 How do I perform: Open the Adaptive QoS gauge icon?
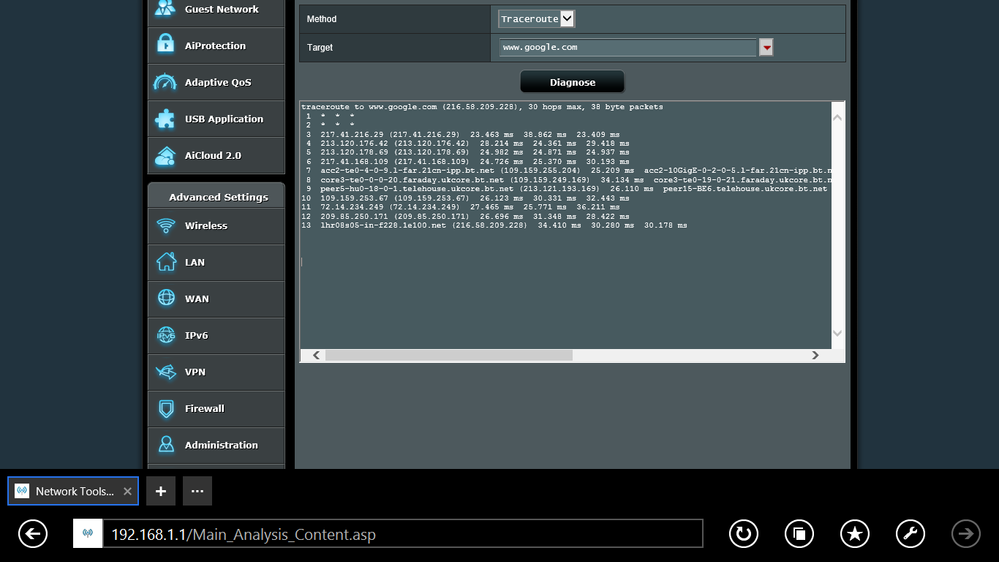click(x=165, y=82)
